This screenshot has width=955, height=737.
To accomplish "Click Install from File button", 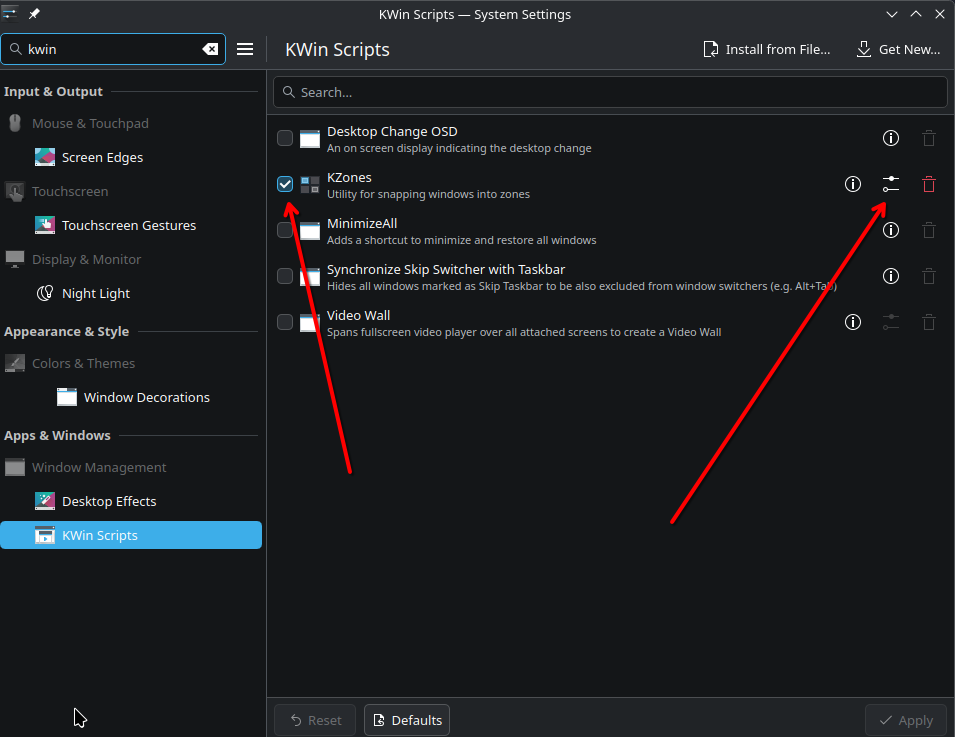I will tap(767, 49).
